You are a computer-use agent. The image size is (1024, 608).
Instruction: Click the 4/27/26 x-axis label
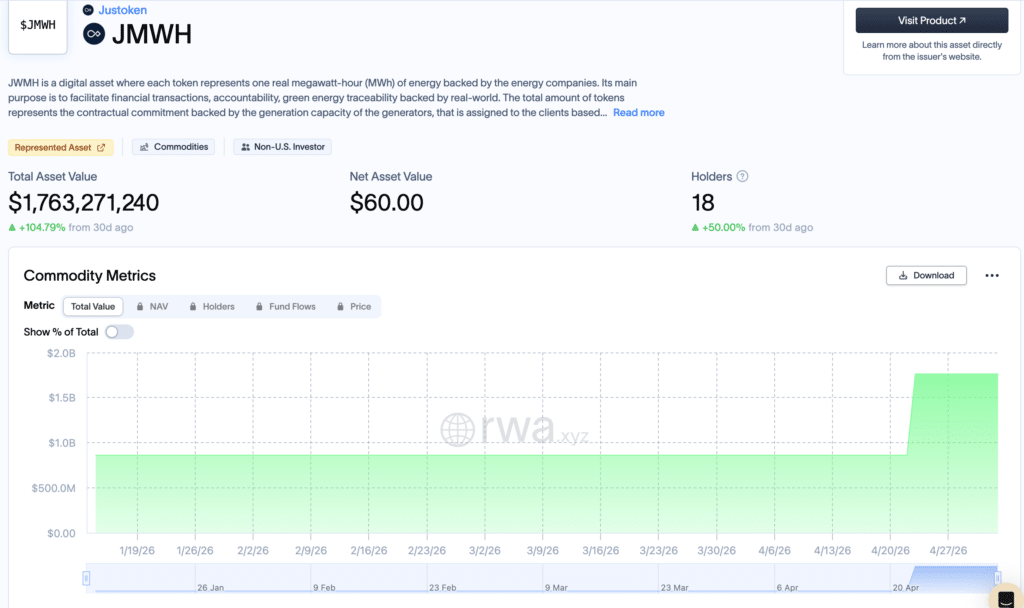(x=948, y=551)
